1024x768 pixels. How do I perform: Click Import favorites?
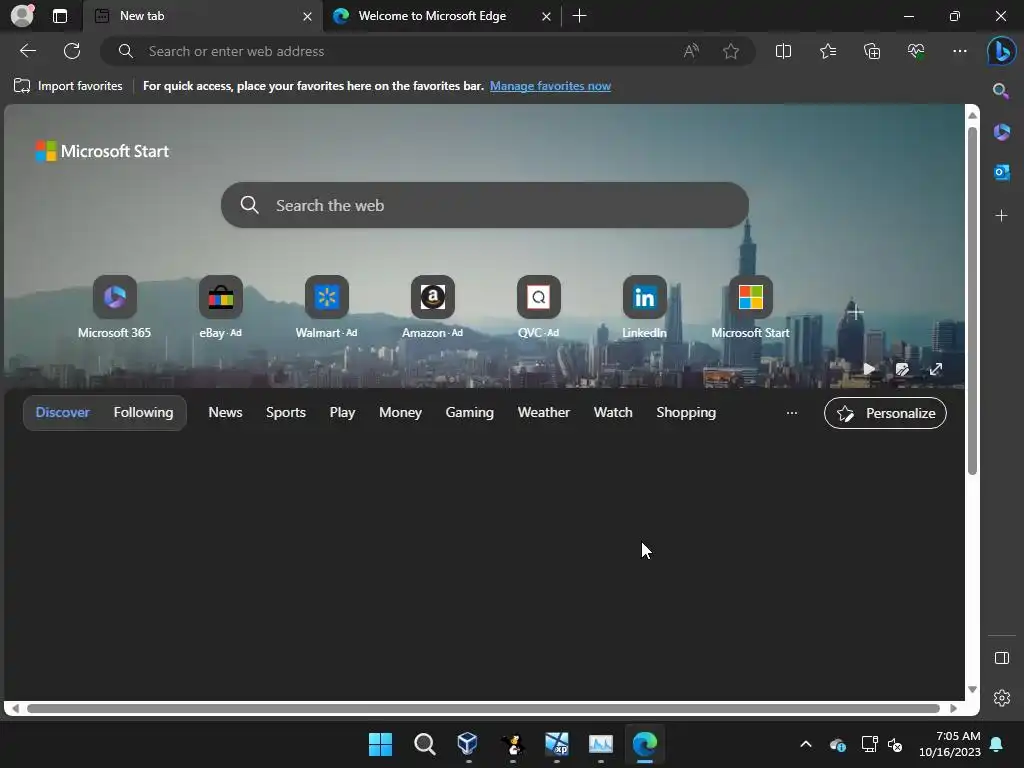point(68,86)
